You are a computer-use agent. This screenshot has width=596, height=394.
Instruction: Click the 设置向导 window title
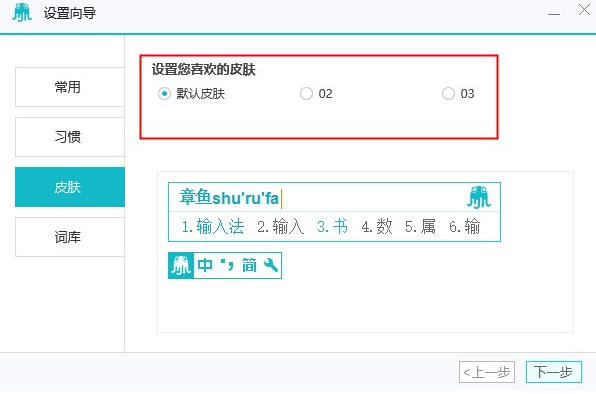pos(70,13)
